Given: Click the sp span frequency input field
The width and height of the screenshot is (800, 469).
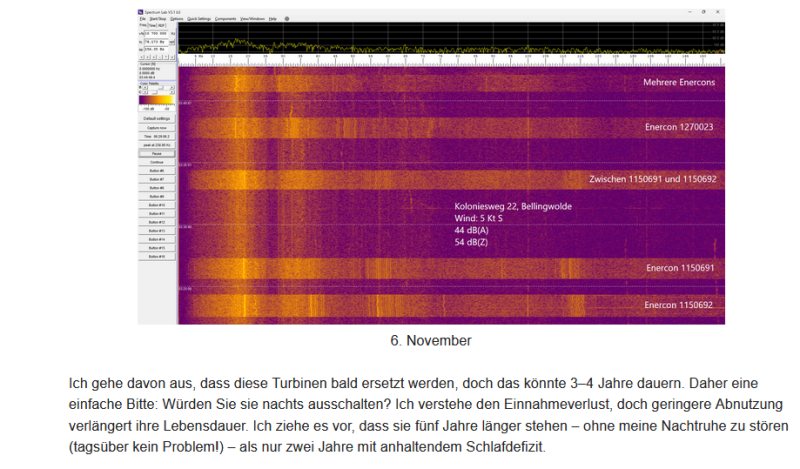Looking at the screenshot, I should pos(156,50).
